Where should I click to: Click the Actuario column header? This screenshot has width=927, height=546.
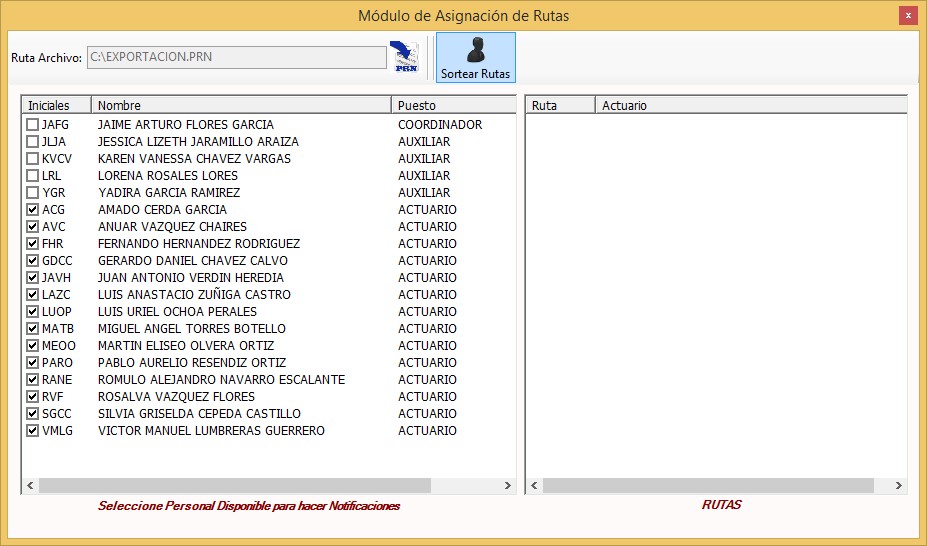point(751,105)
